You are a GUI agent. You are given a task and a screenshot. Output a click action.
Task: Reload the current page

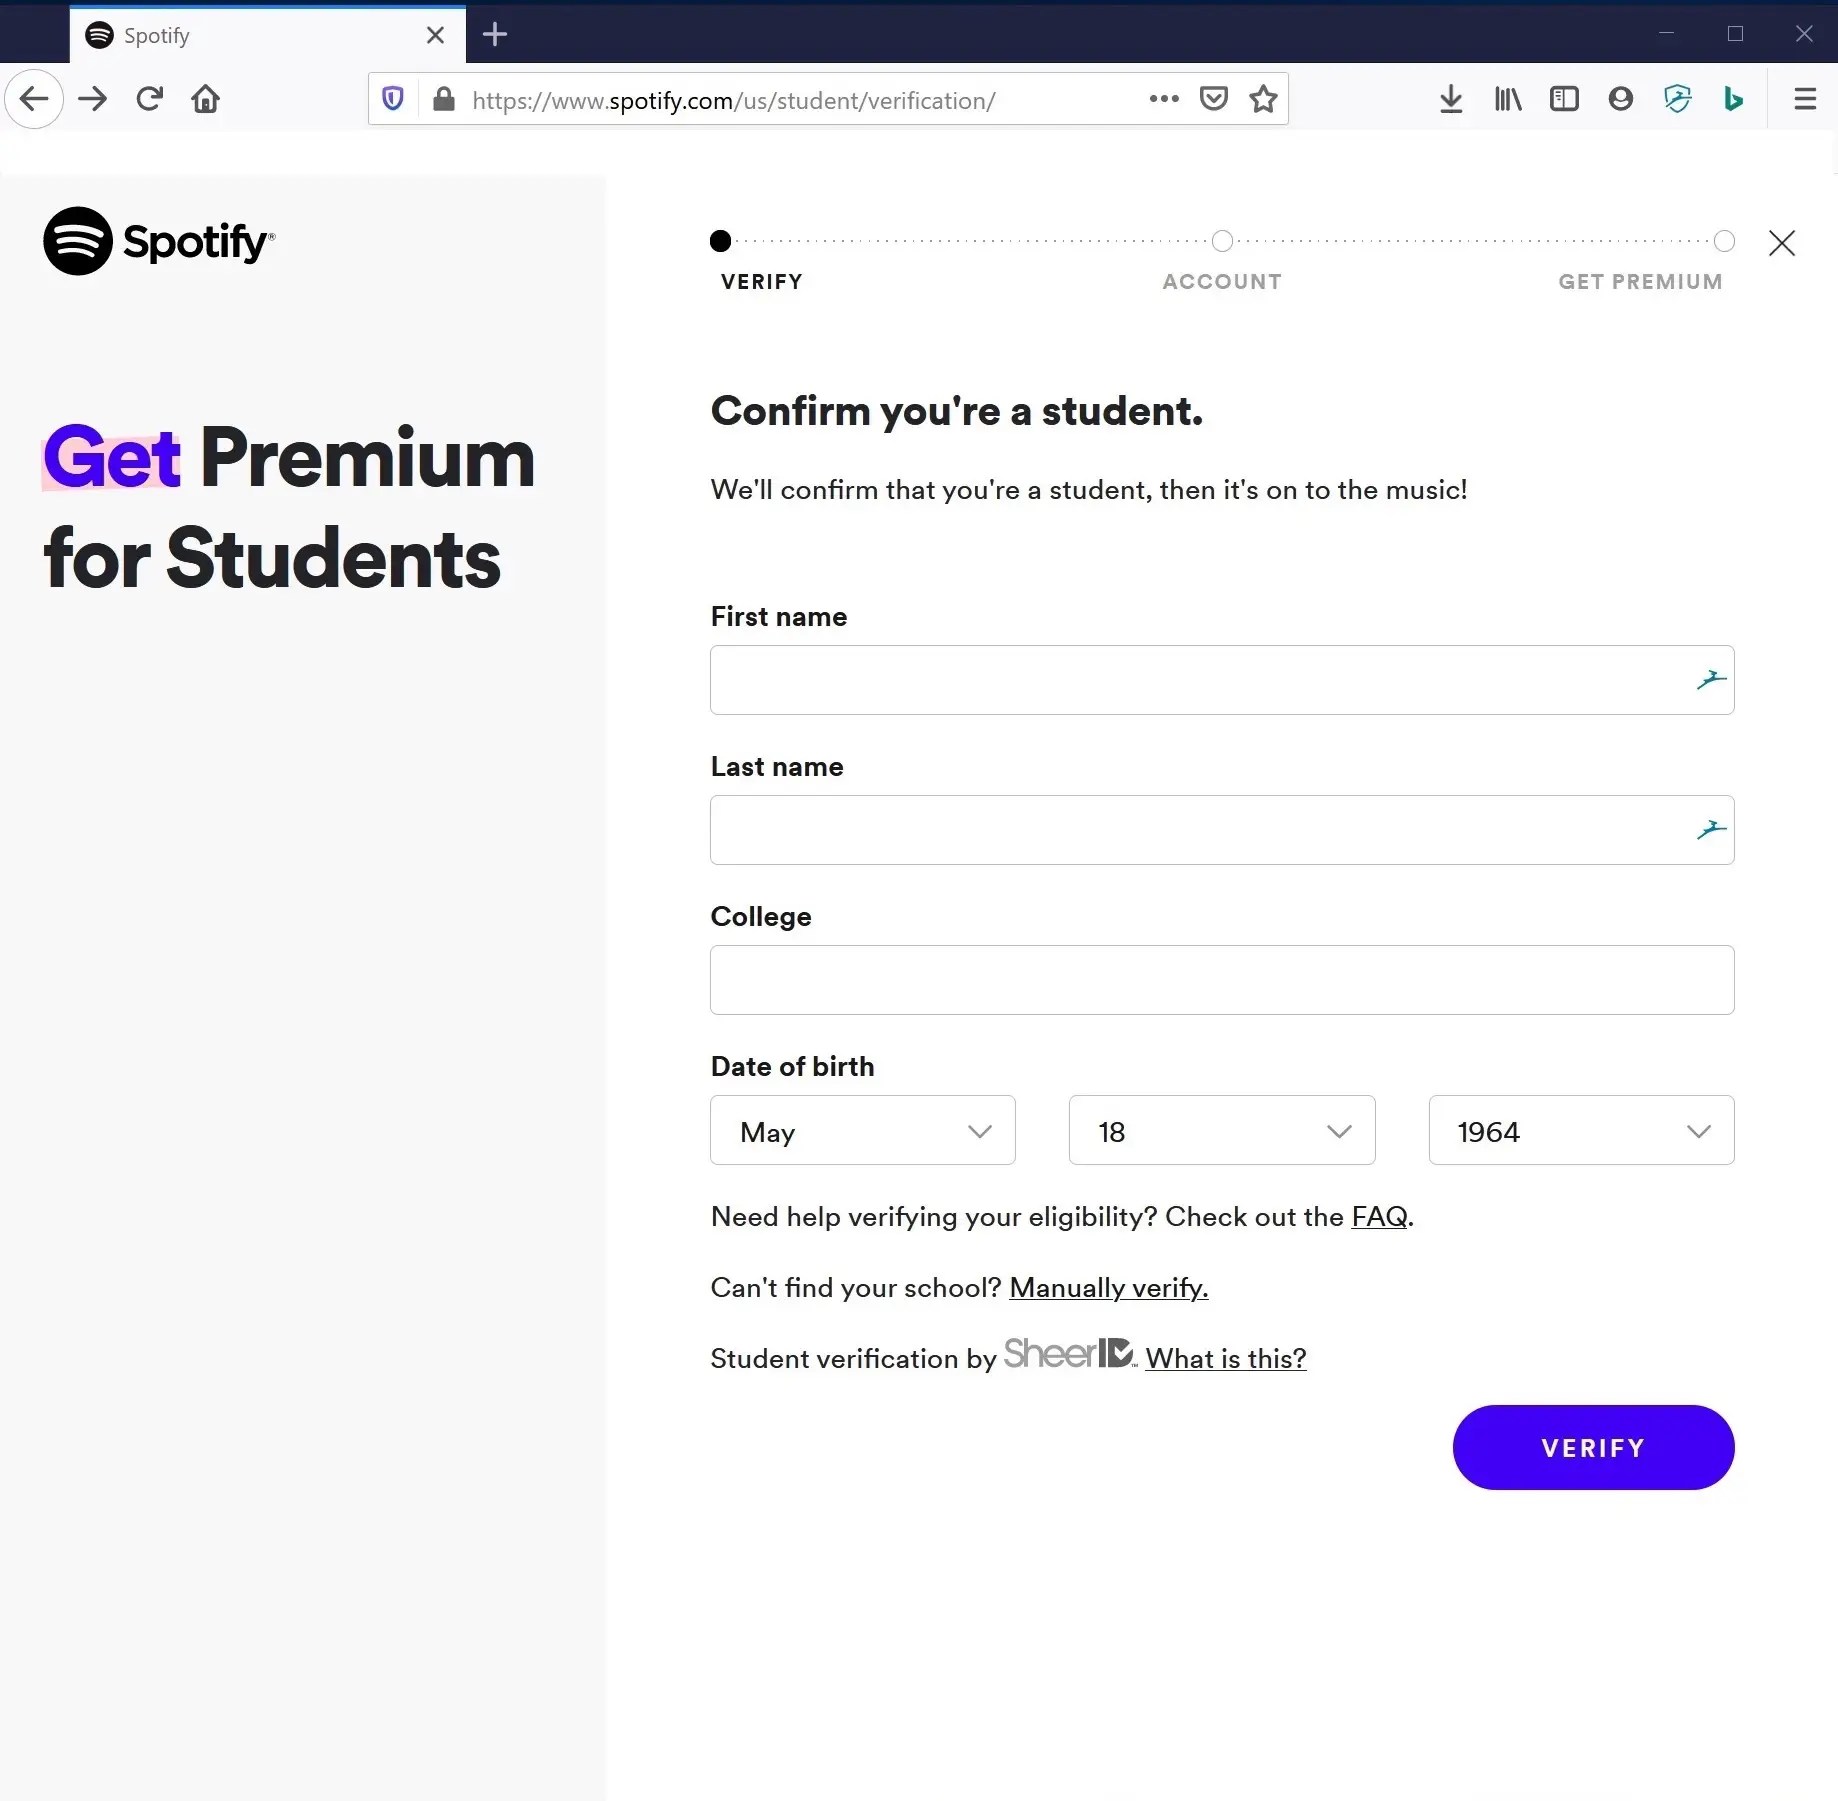(x=150, y=99)
